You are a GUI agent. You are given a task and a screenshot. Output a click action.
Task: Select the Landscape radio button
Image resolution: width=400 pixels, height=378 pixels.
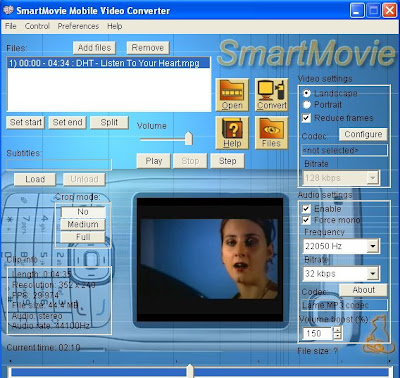[307, 93]
